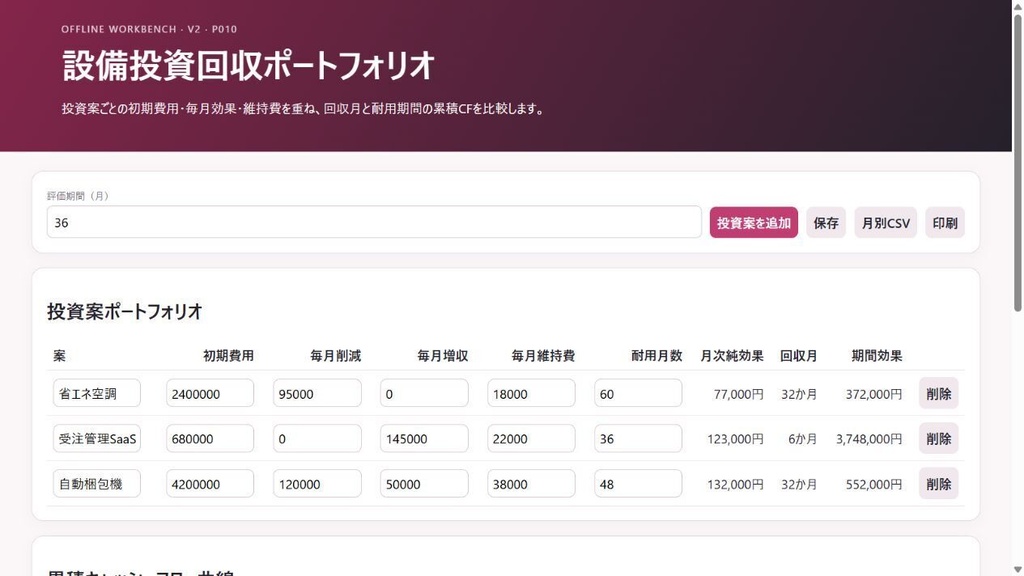Edit the 受注管理SaaS name field
Image resolution: width=1024 pixels, height=576 pixels.
(x=97, y=439)
